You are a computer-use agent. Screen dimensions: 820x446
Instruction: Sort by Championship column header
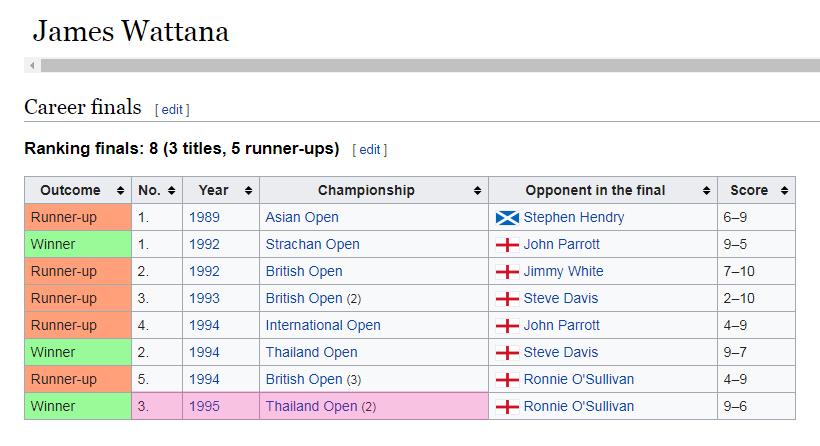point(477,190)
